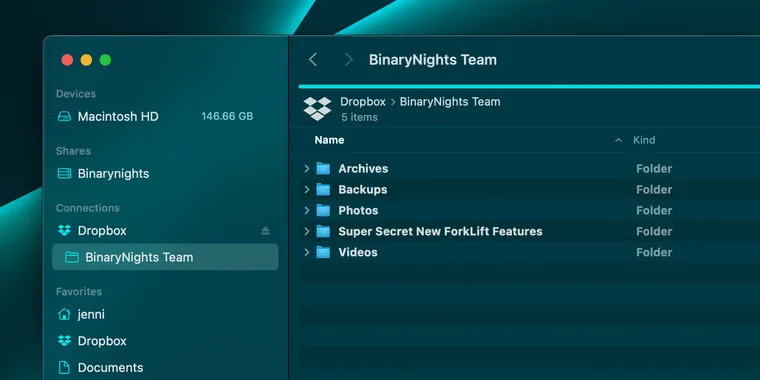This screenshot has width=760, height=380.
Task: Click the green full-screen window button
Action: [x=105, y=60]
